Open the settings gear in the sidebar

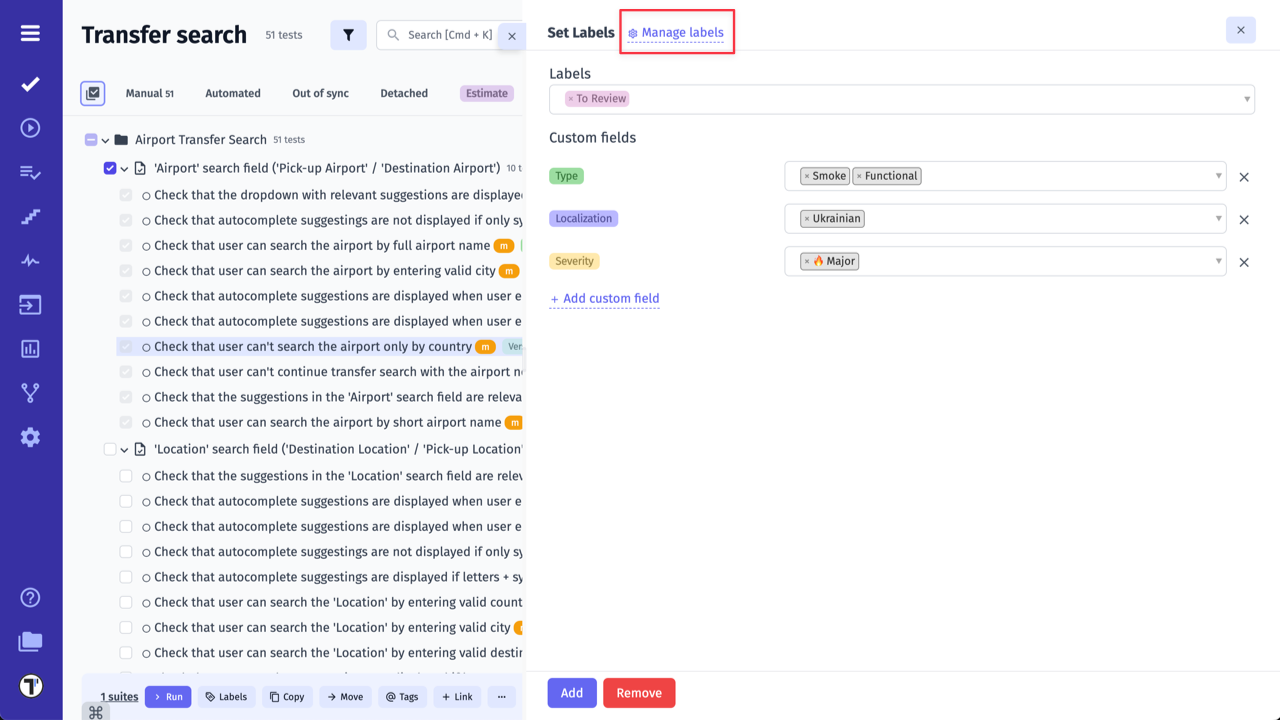click(x=30, y=437)
